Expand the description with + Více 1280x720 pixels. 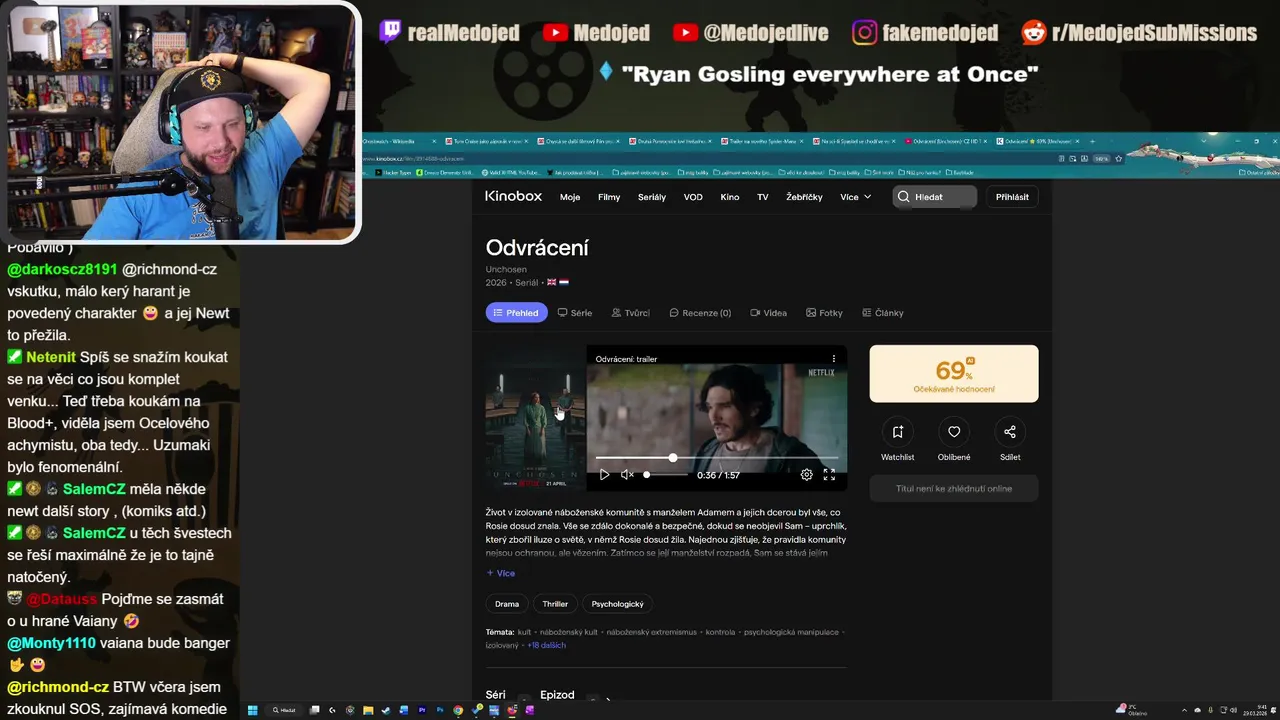pos(501,573)
